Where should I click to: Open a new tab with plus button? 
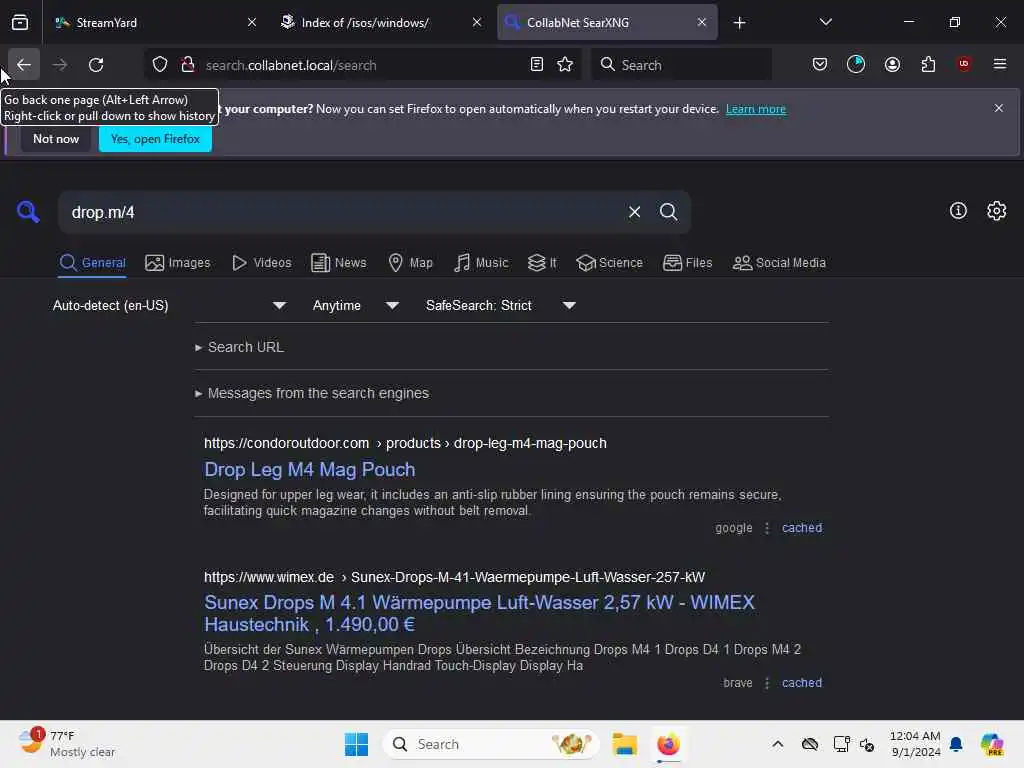(x=739, y=23)
